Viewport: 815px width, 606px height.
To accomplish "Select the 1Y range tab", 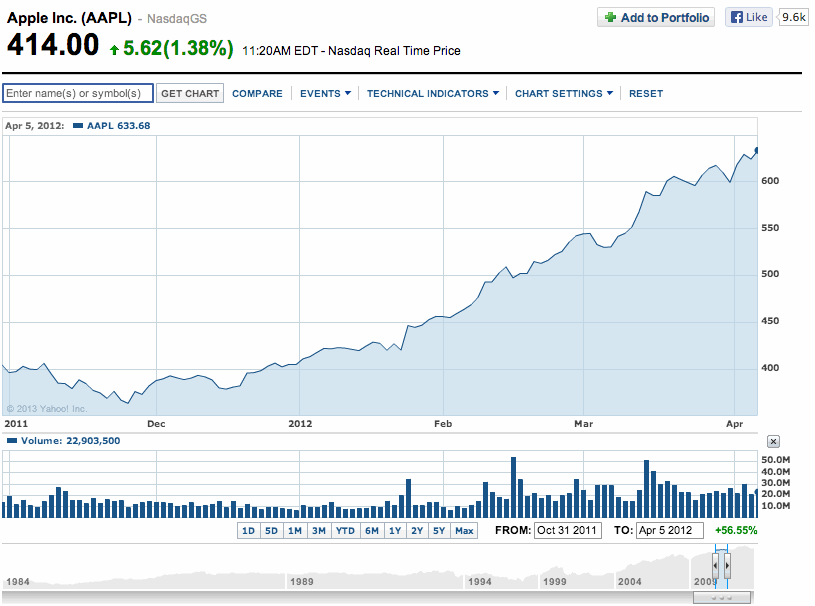I will (395, 531).
